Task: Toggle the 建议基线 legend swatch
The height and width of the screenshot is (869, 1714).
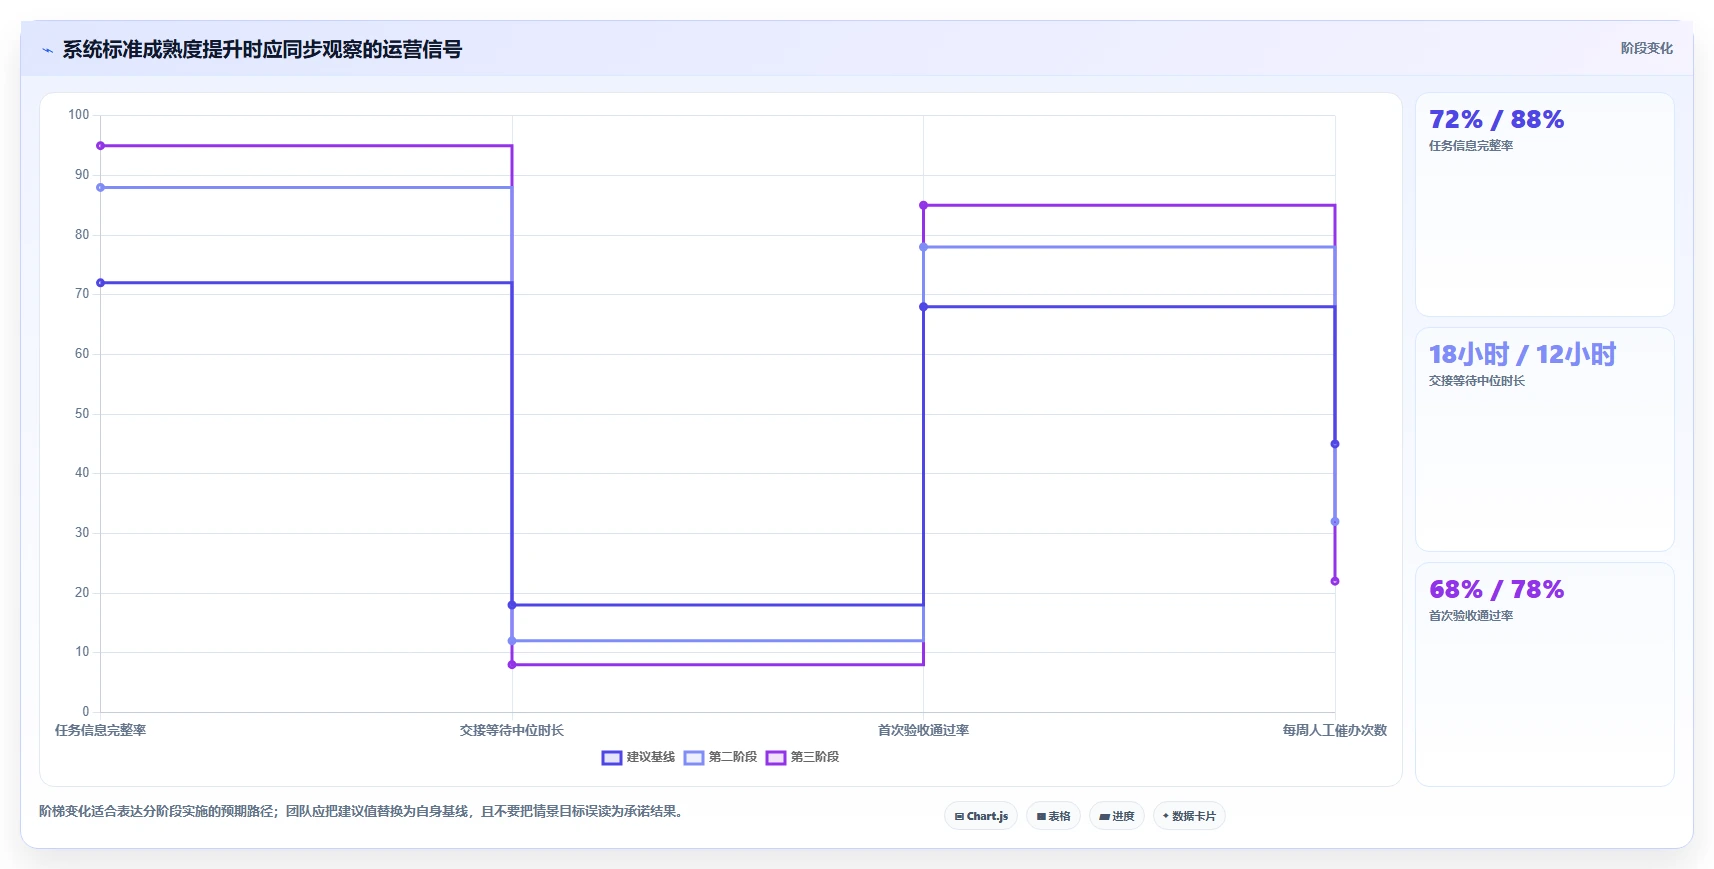Action: pyautogui.click(x=612, y=758)
